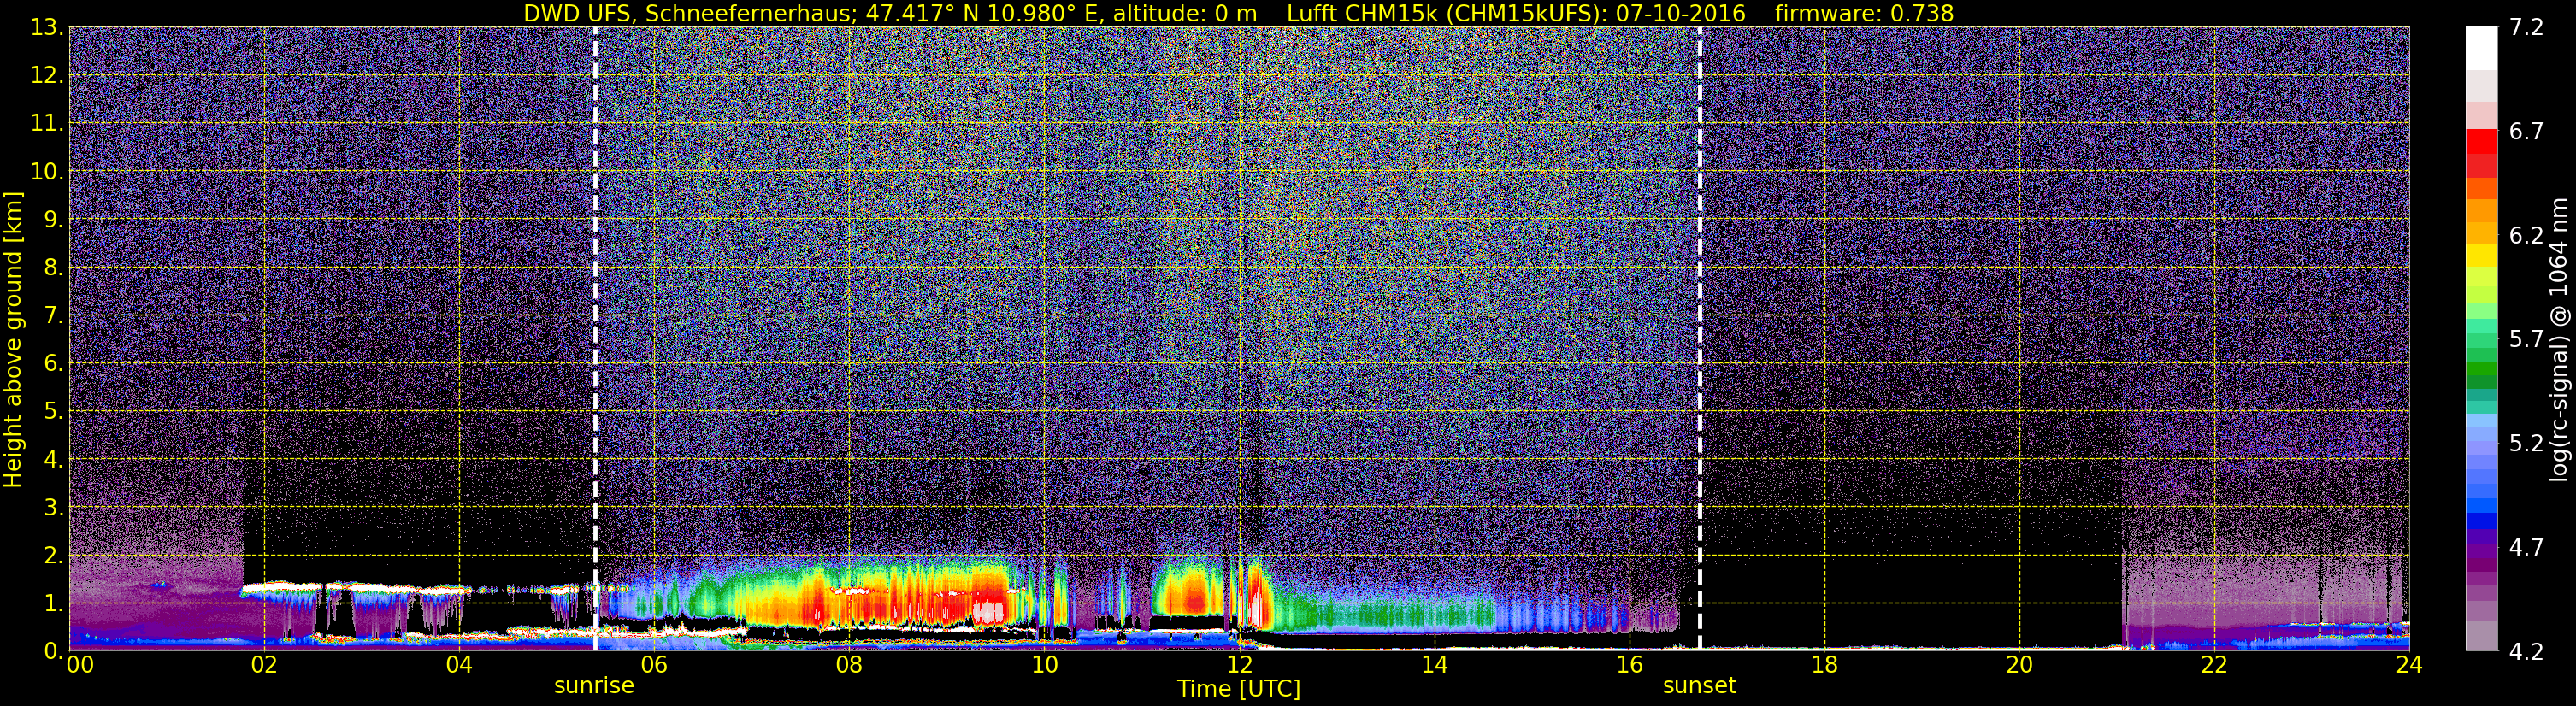Click the colorbar value 7.2

(x=2527, y=27)
